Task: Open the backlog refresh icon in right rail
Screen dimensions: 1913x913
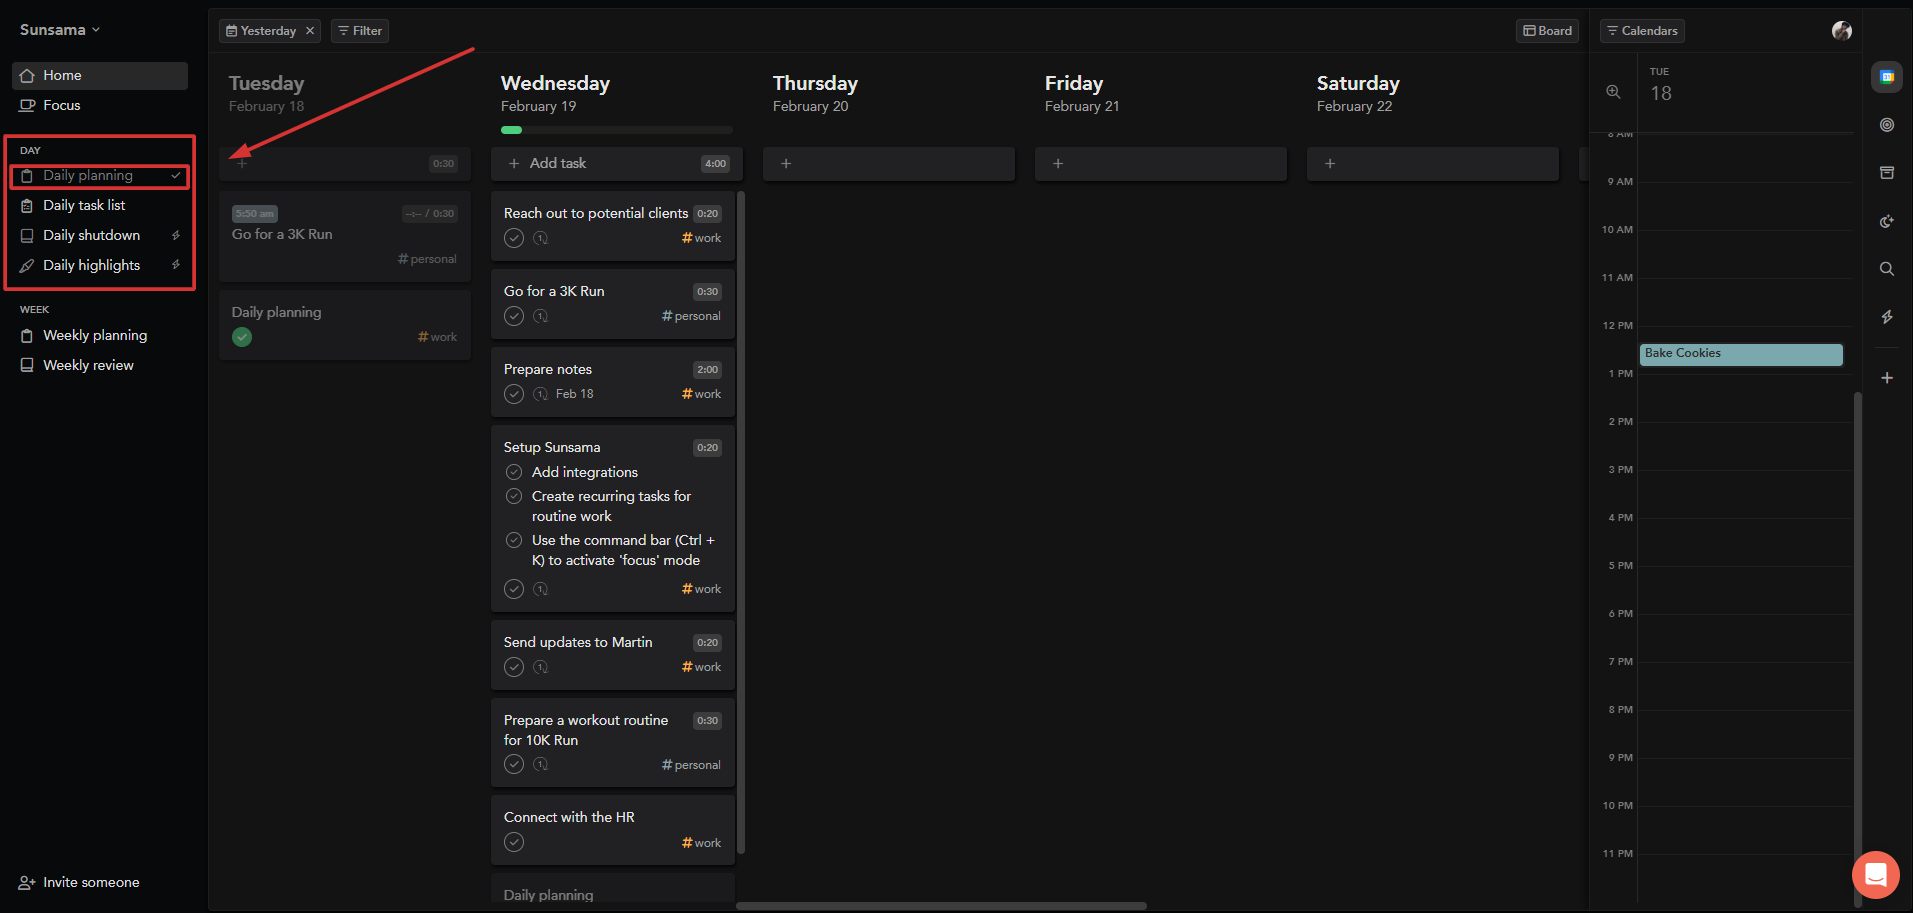Action: (1887, 221)
